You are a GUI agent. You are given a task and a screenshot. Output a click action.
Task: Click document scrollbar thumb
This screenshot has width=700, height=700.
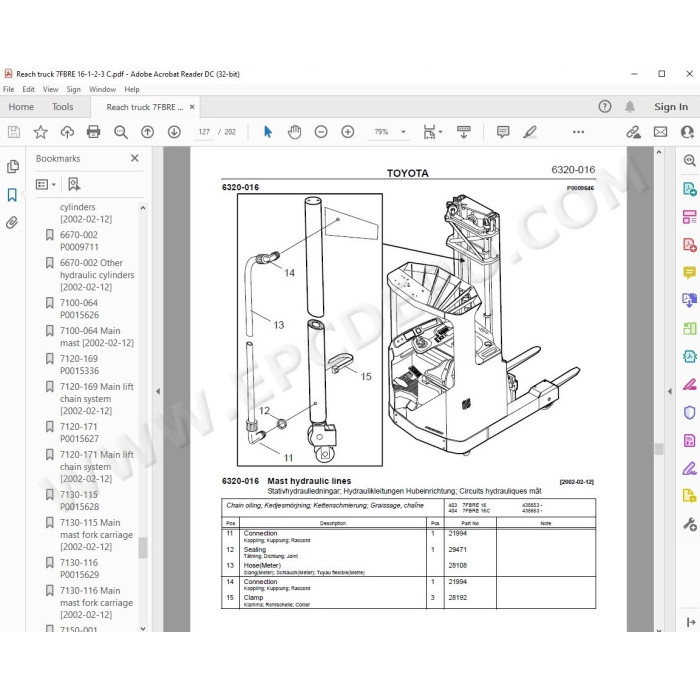[x=659, y=448]
